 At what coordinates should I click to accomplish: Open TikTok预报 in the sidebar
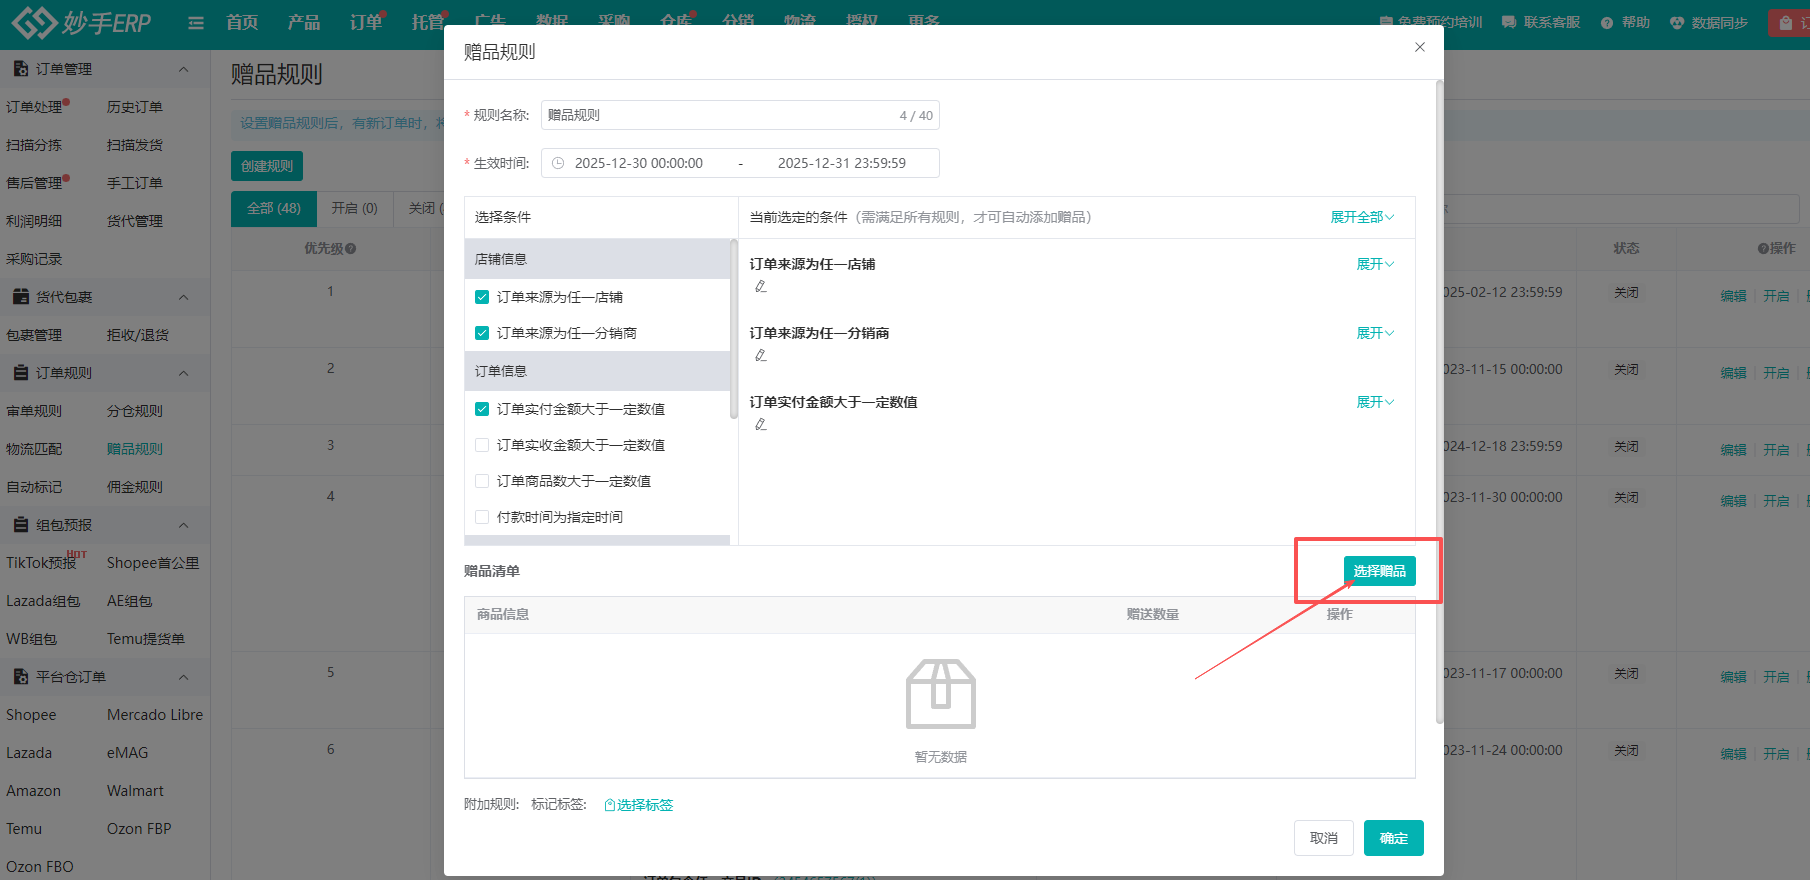(x=41, y=563)
